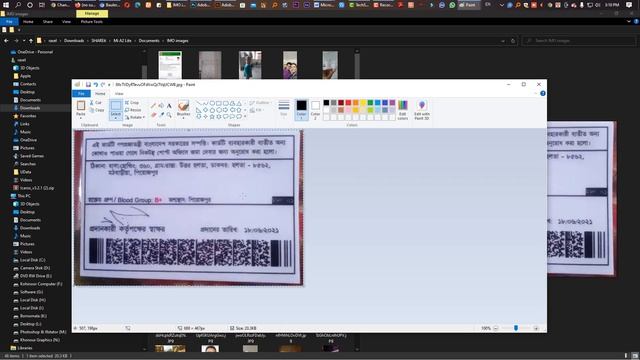Select the green document thumbnail in Explorer

click(170, 65)
